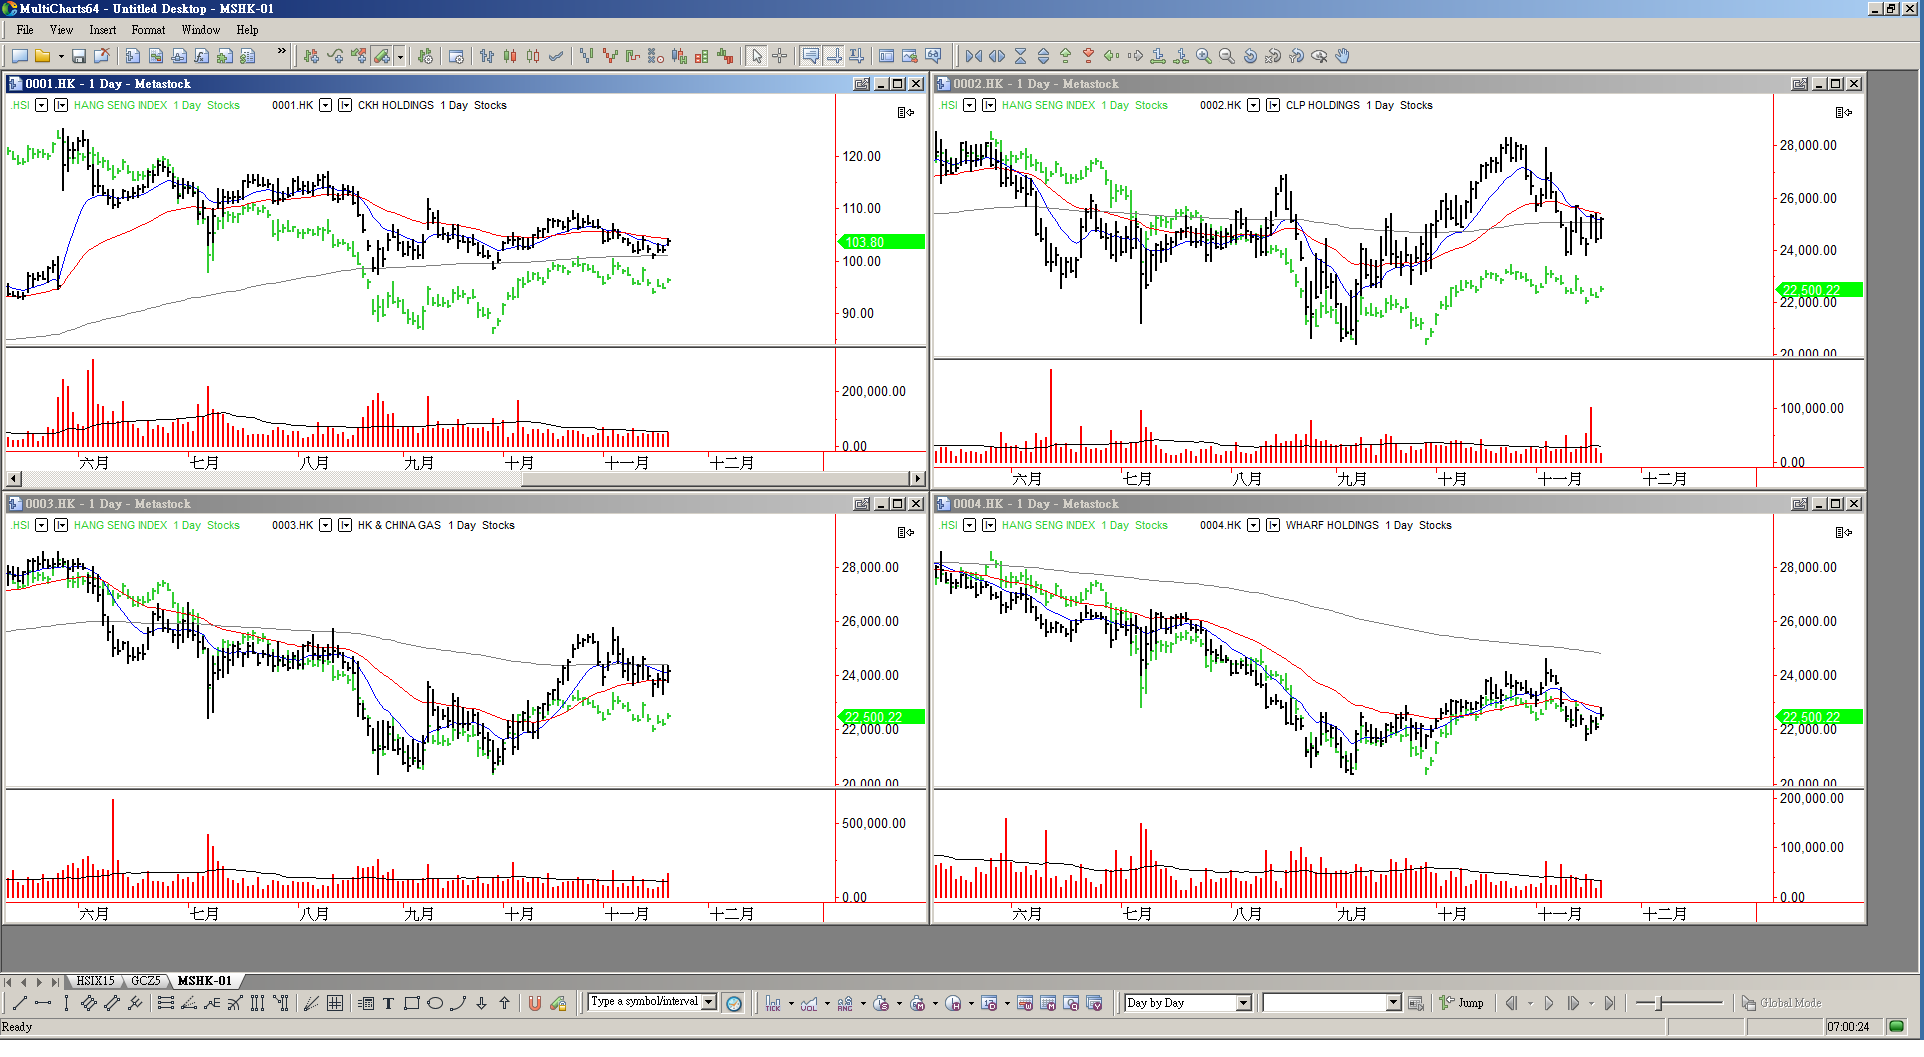Image resolution: width=1924 pixels, height=1057 pixels.
Task: Toggle the arrow pointer mode button
Action: pyautogui.click(x=757, y=56)
